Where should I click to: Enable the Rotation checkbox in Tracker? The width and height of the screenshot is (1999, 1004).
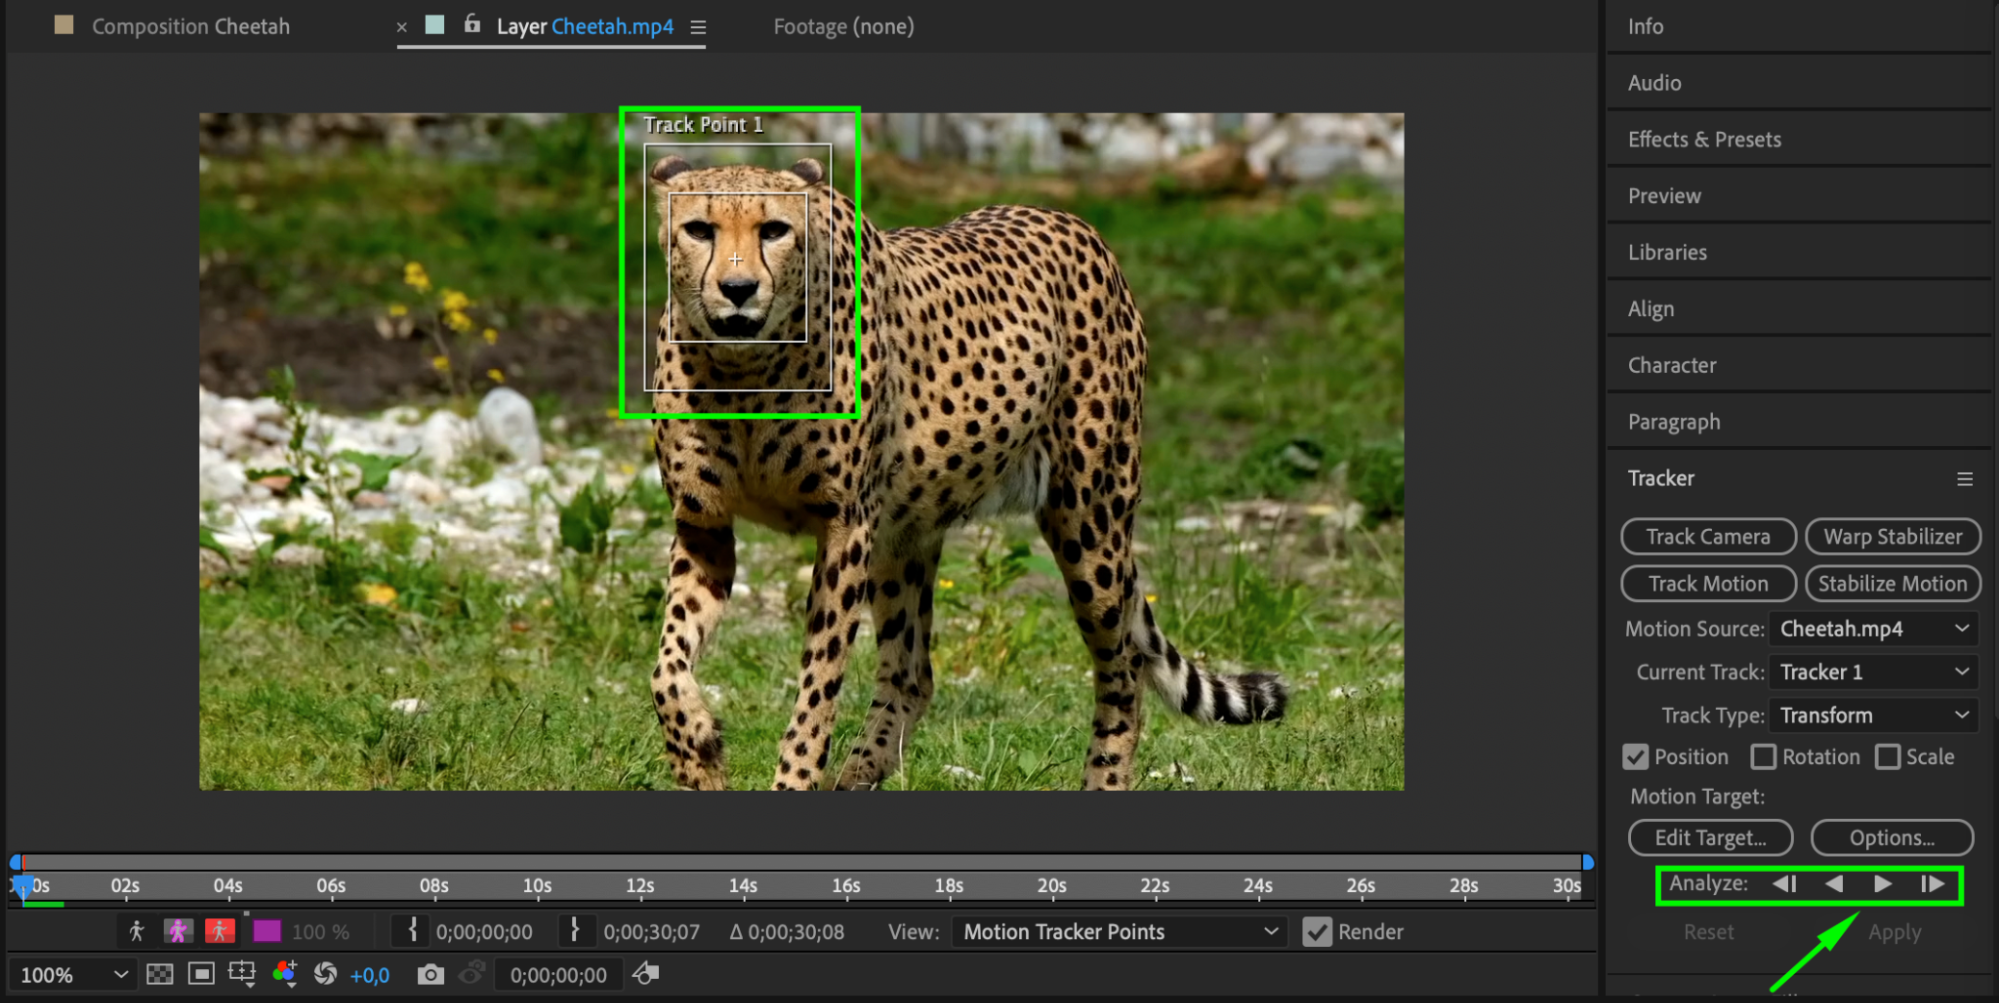tap(1763, 757)
